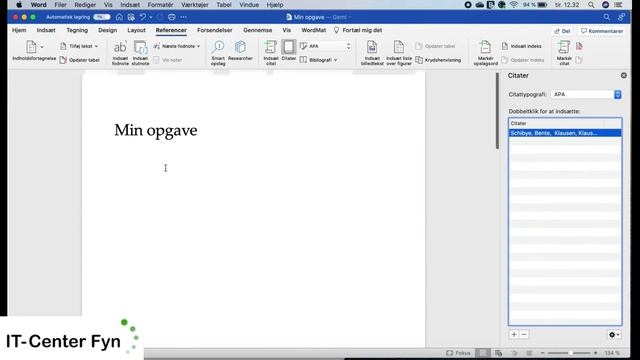Click the home icon in title bar
The height and width of the screenshot is (360, 640).
tap(119, 17)
